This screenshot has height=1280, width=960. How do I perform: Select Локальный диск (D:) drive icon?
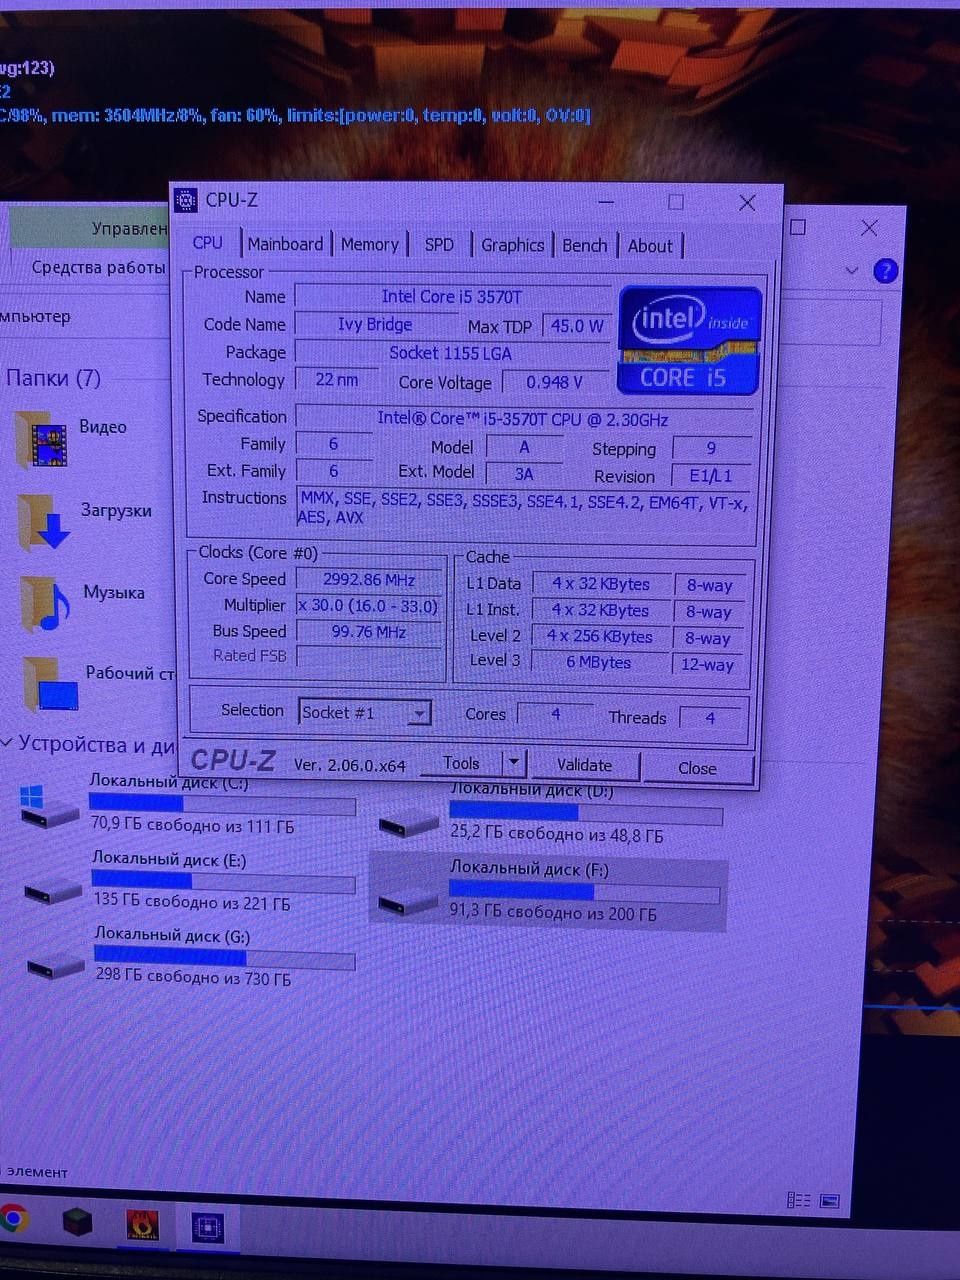pos(408,823)
